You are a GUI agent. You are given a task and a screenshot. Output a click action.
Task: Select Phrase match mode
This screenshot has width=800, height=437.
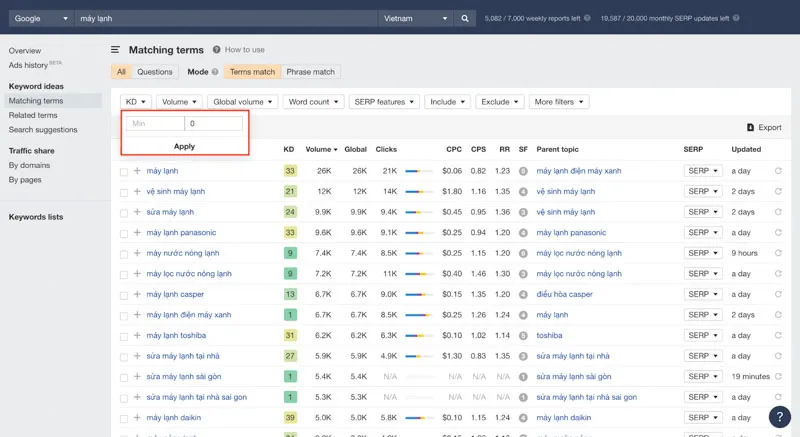(x=310, y=72)
